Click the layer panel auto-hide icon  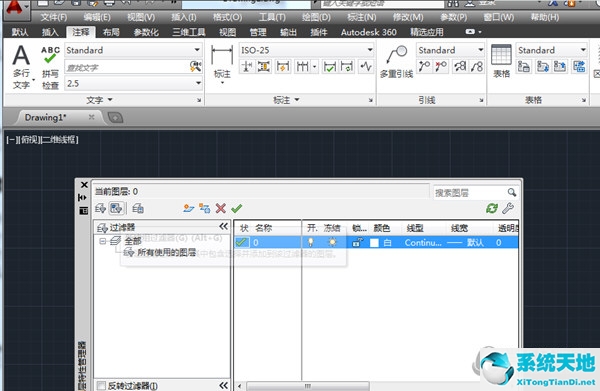pos(83,197)
